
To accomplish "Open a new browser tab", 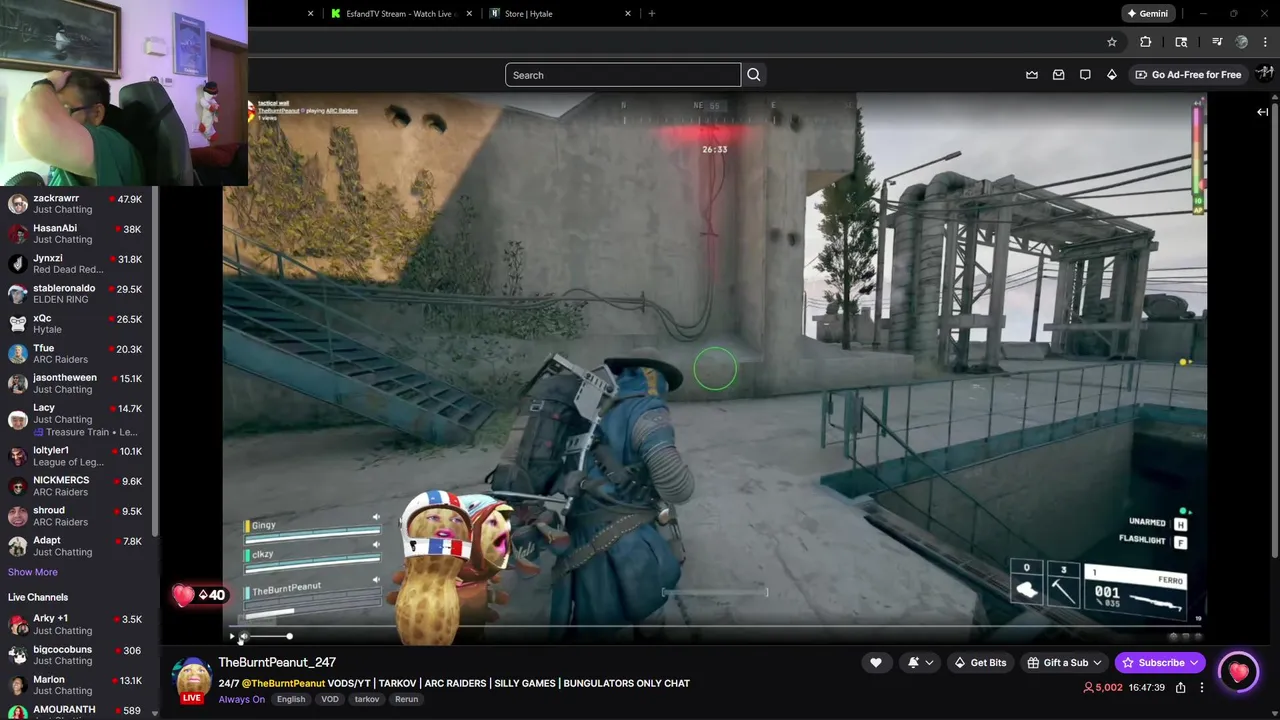I will tap(652, 13).
